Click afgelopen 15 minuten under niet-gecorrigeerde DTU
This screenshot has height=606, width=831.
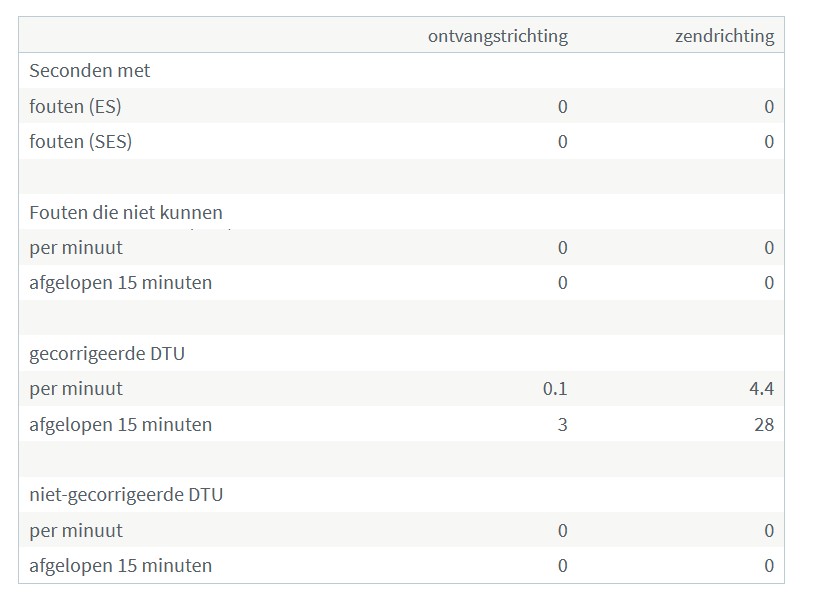[x=121, y=566]
